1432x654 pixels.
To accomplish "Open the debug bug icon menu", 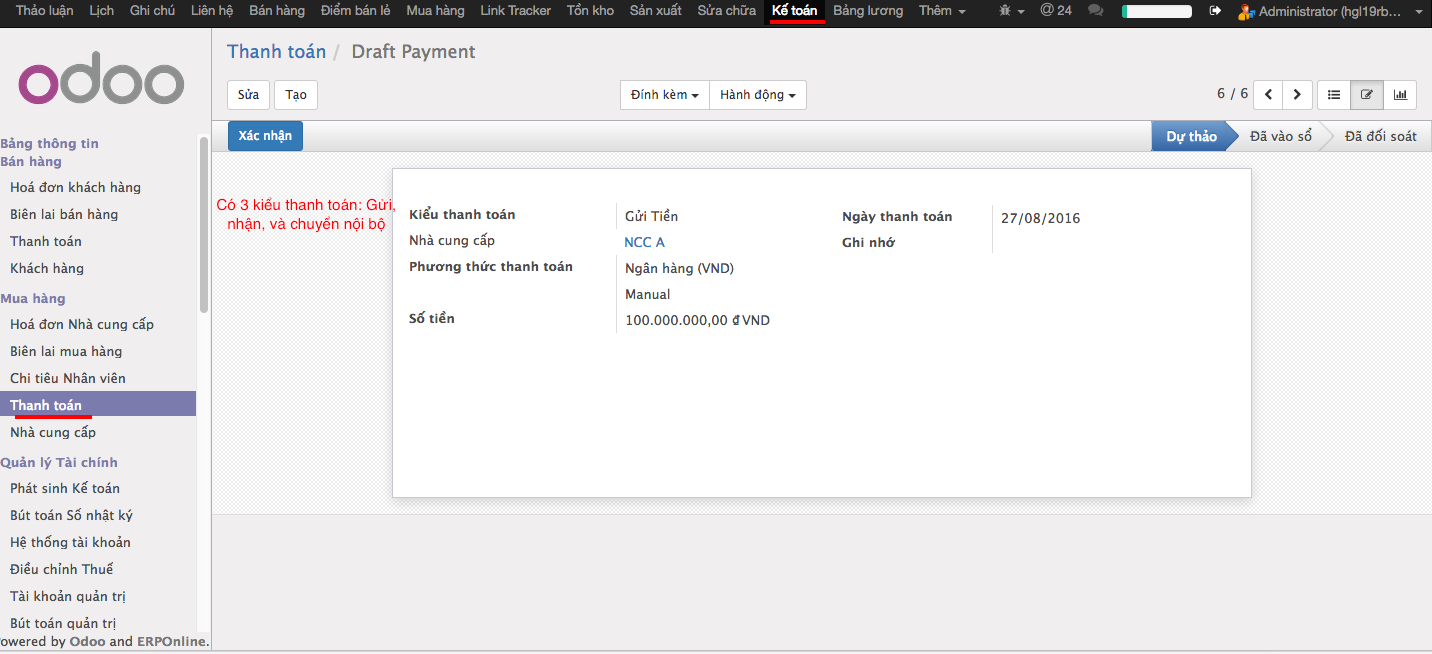I will pos(1011,11).
